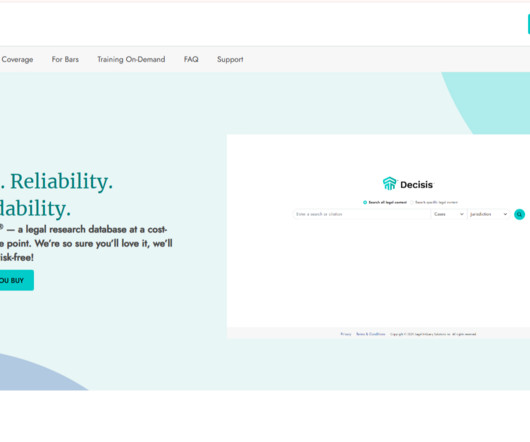Open the FAQ page

pos(191,59)
